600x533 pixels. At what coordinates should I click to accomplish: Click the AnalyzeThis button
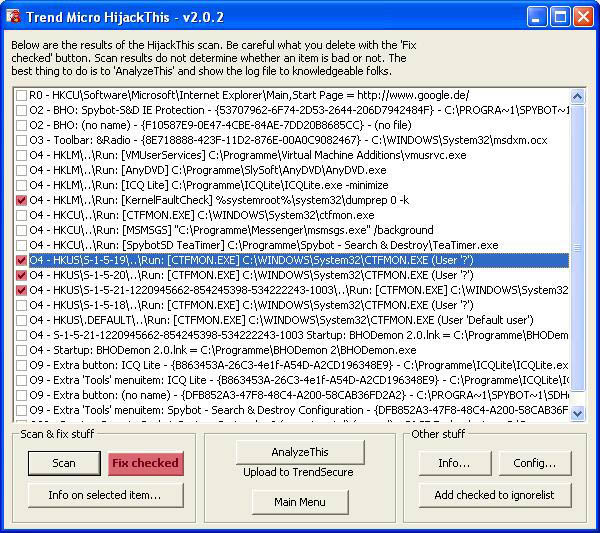[x=300, y=452]
